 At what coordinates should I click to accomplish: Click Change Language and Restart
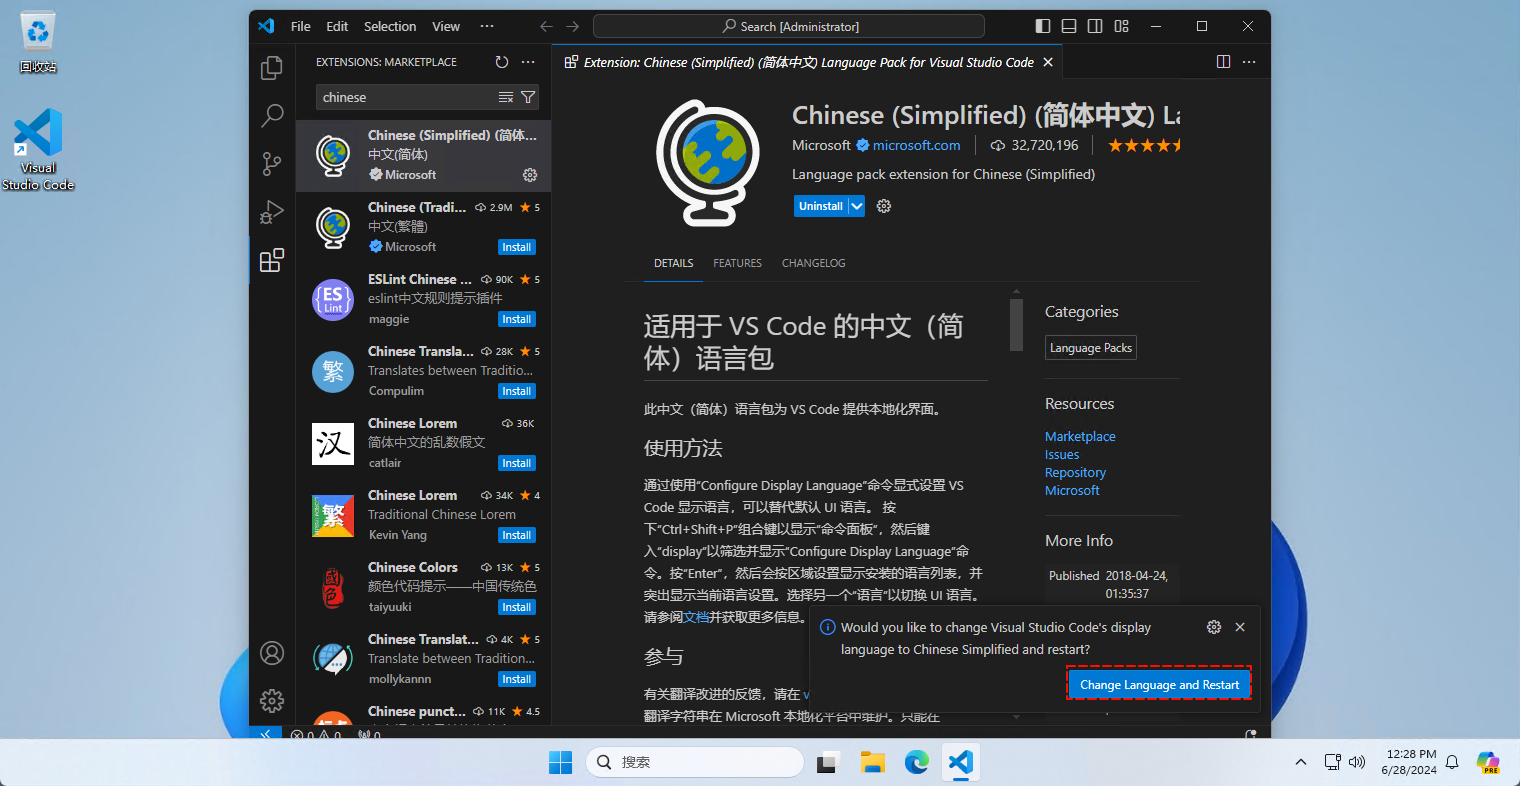tap(1158, 684)
